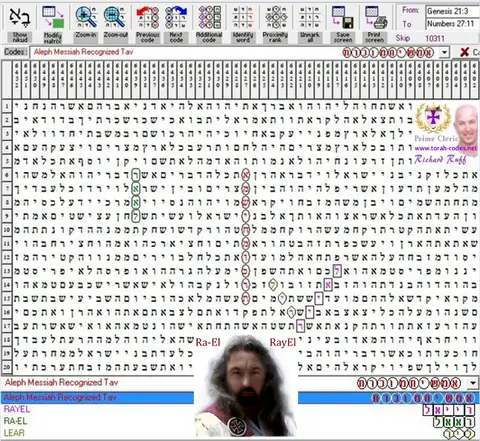Image resolution: width=480 pixels, height=441 pixels.
Task: Go to Next code icon
Action: click(176, 18)
